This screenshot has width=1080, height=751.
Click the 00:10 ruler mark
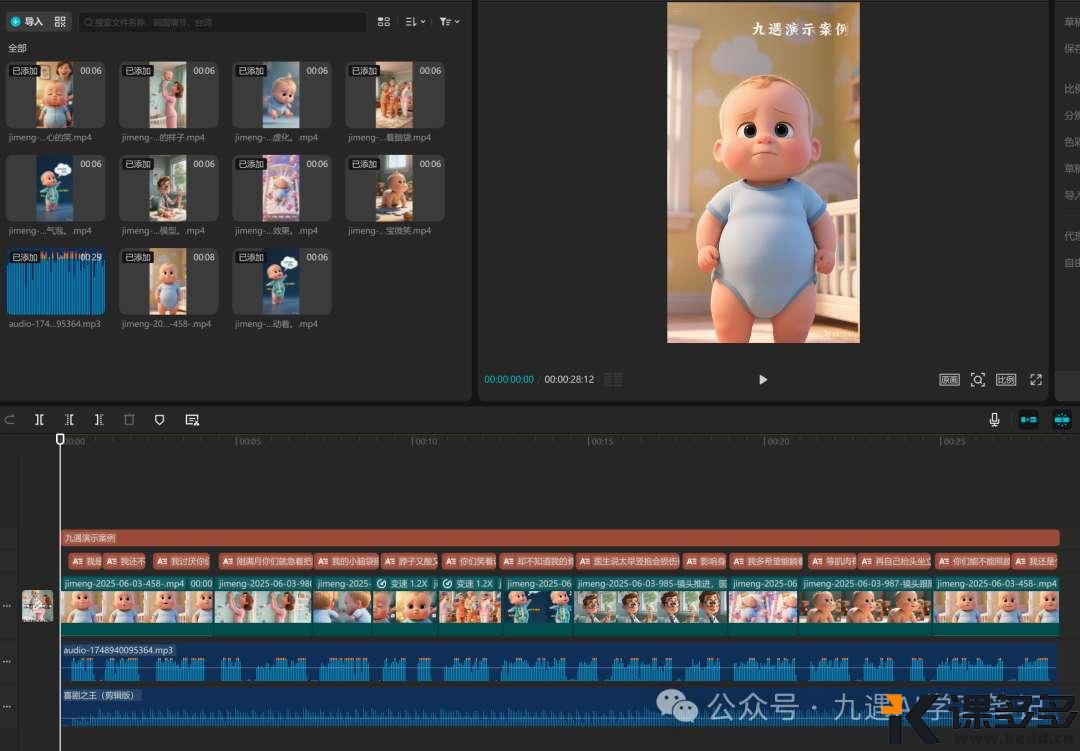(x=425, y=442)
